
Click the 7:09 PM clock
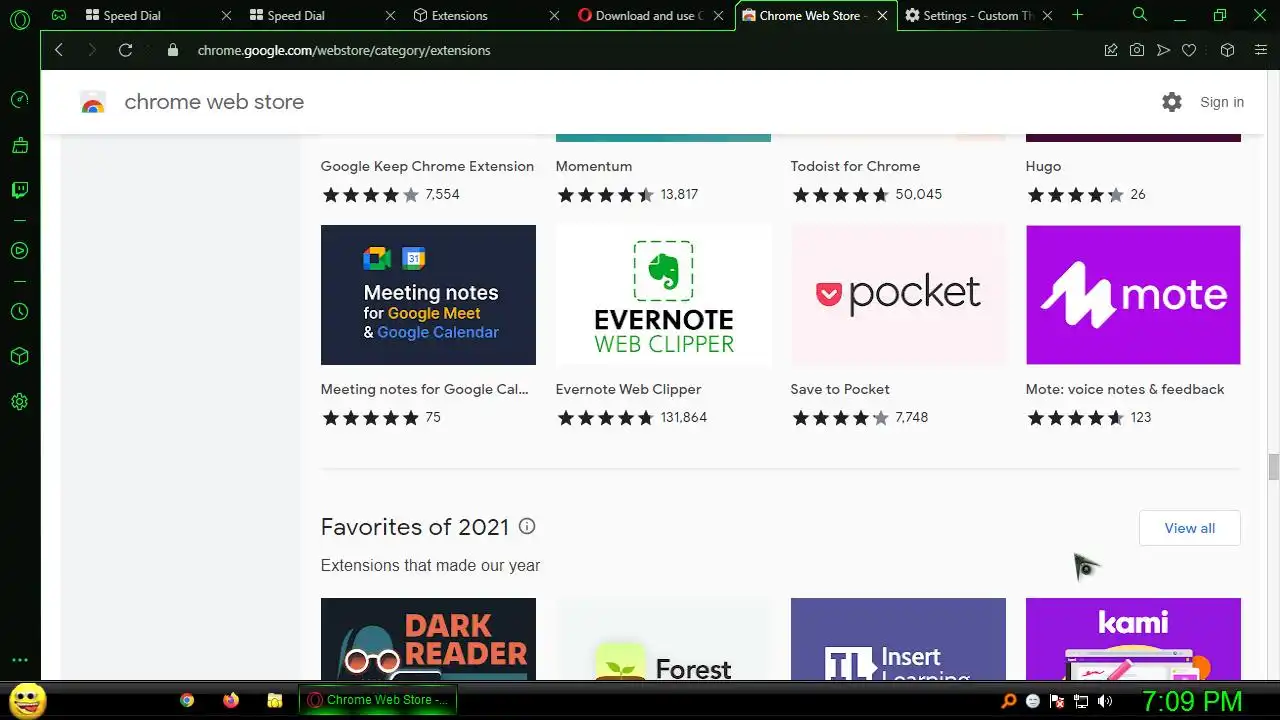[x=1191, y=701]
